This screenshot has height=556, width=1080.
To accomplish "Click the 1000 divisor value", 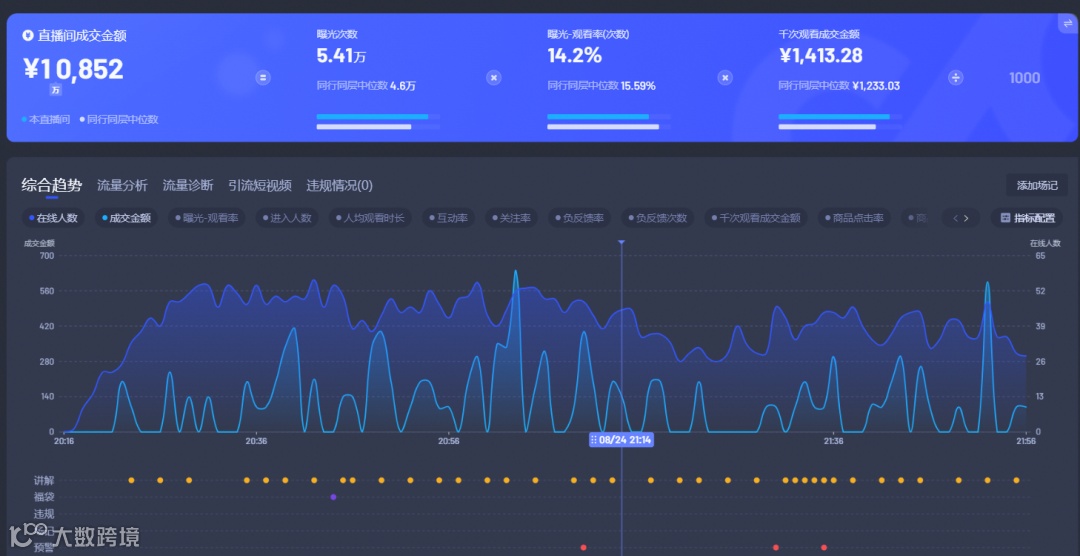I will click(x=1024, y=78).
